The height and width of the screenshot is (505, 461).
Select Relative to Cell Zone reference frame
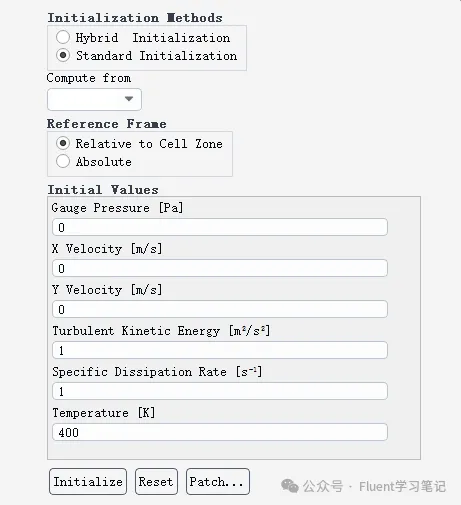pyautogui.click(x=63, y=143)
